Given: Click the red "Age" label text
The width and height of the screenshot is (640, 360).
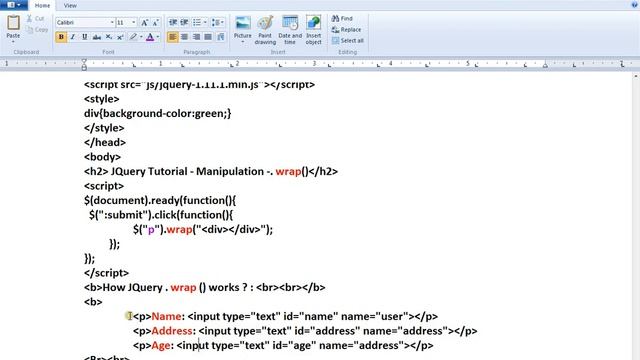Looking at the screenshot, I should pyautogui.click(x=161, y=346).
